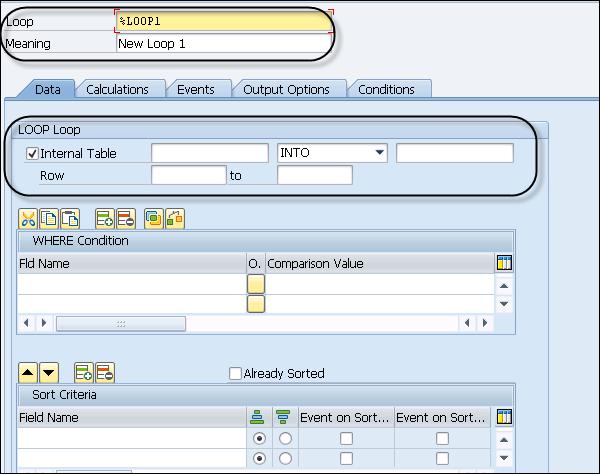Image resolution: width=600 pixels, height=474 pixels.
Task: Open column settings icon of WHERE Condition table
Action: (504, 263)
